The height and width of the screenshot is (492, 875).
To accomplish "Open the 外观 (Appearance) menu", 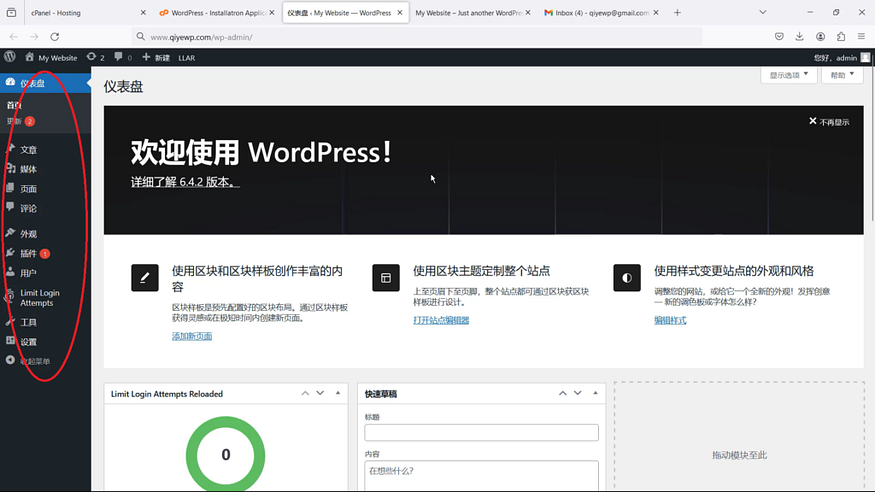I will tap(28, 234).
